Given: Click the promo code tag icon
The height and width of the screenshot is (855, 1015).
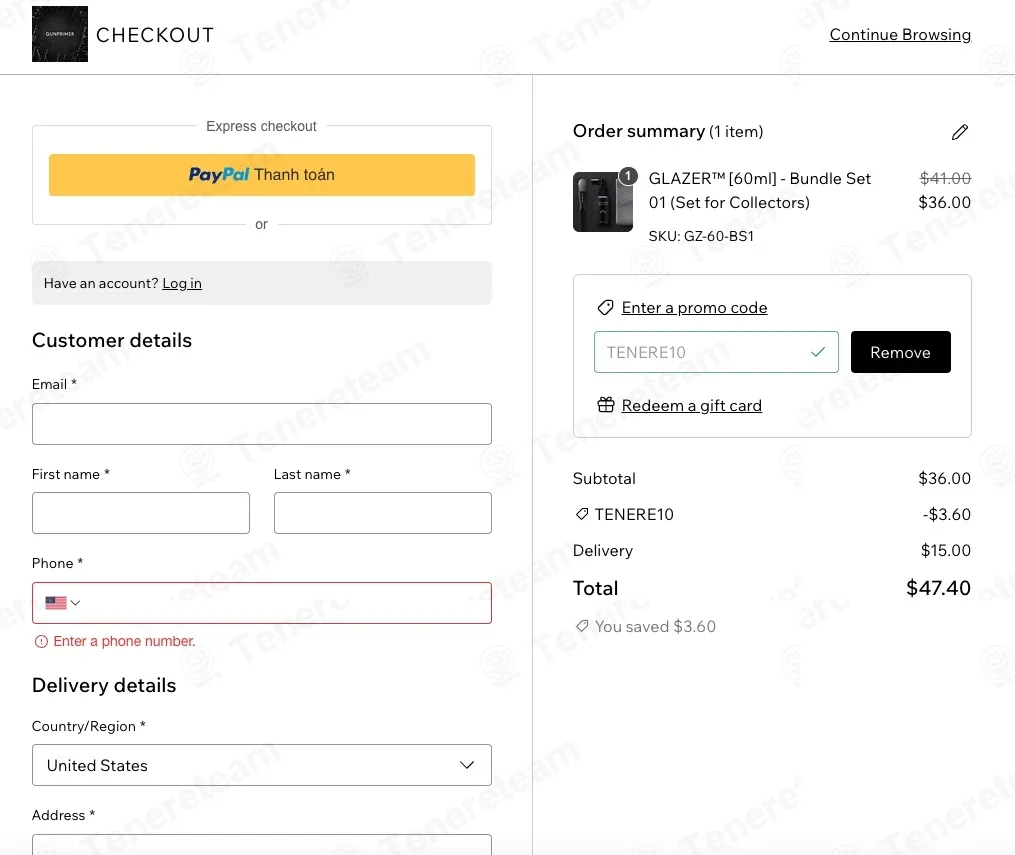Looking at the screenshot, I should tap(605, 307).
